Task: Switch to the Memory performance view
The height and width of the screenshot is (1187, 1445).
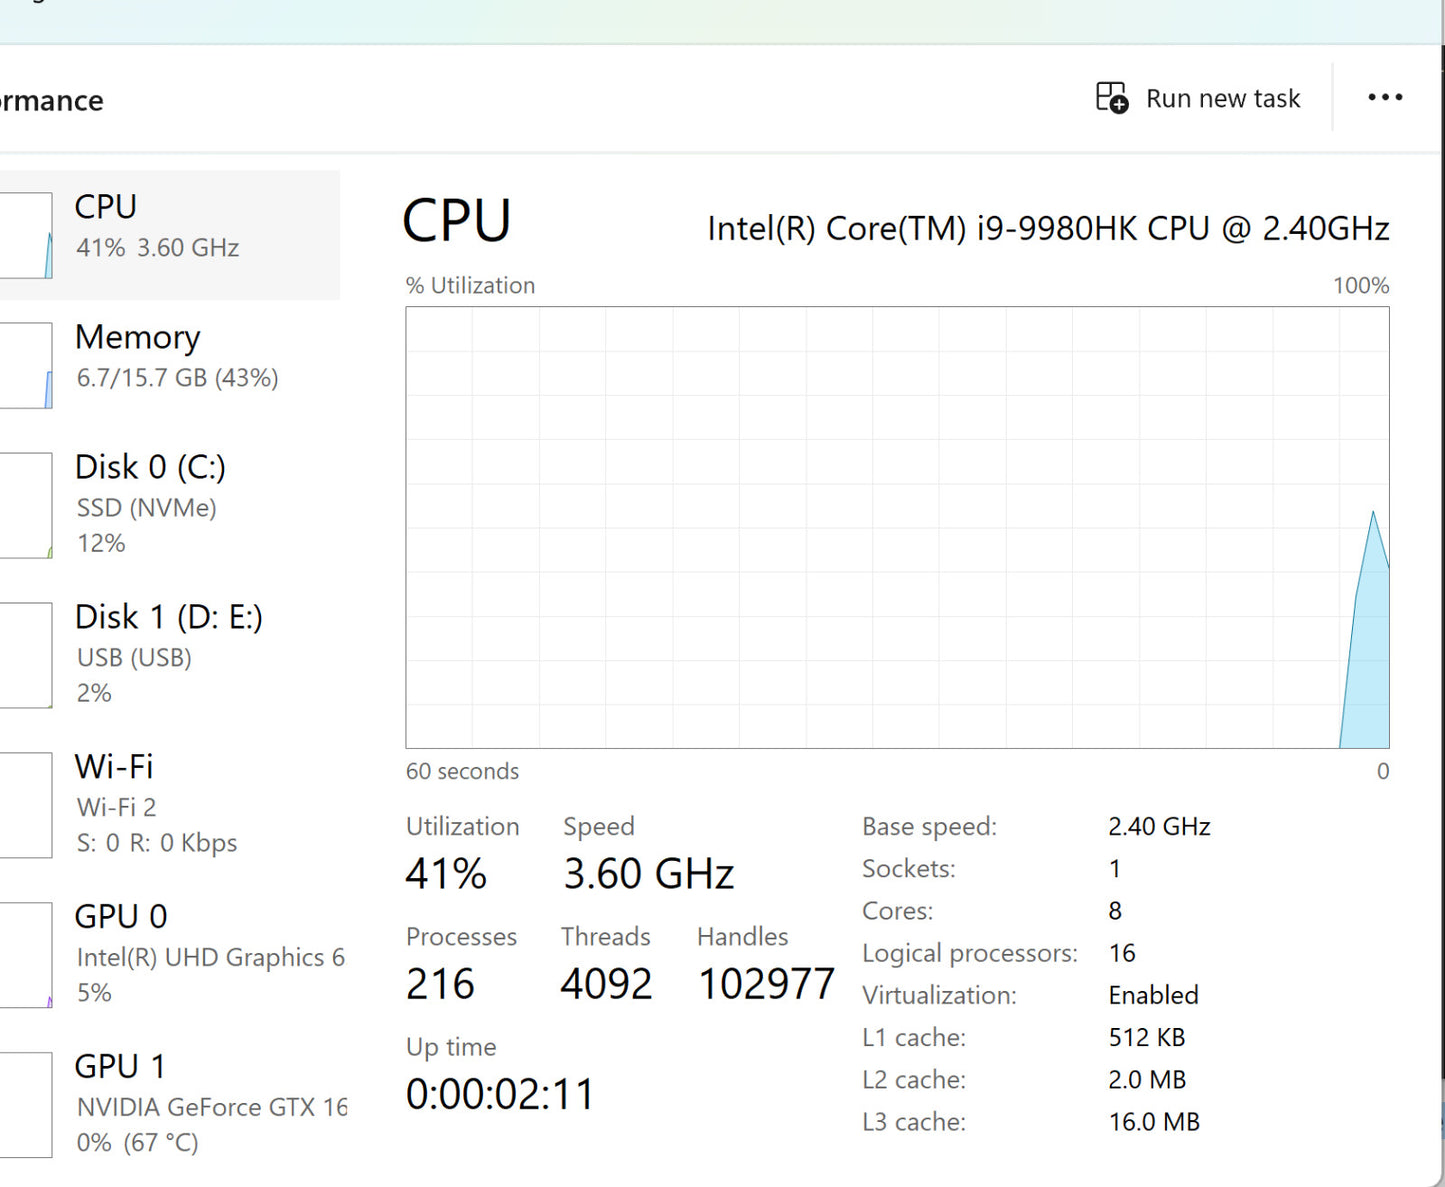Action: pyautogui.click(x=170, y=357)
